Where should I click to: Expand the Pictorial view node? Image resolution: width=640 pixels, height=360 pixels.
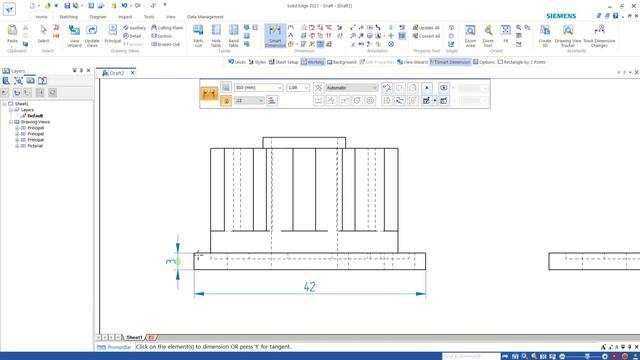[17, 146]
